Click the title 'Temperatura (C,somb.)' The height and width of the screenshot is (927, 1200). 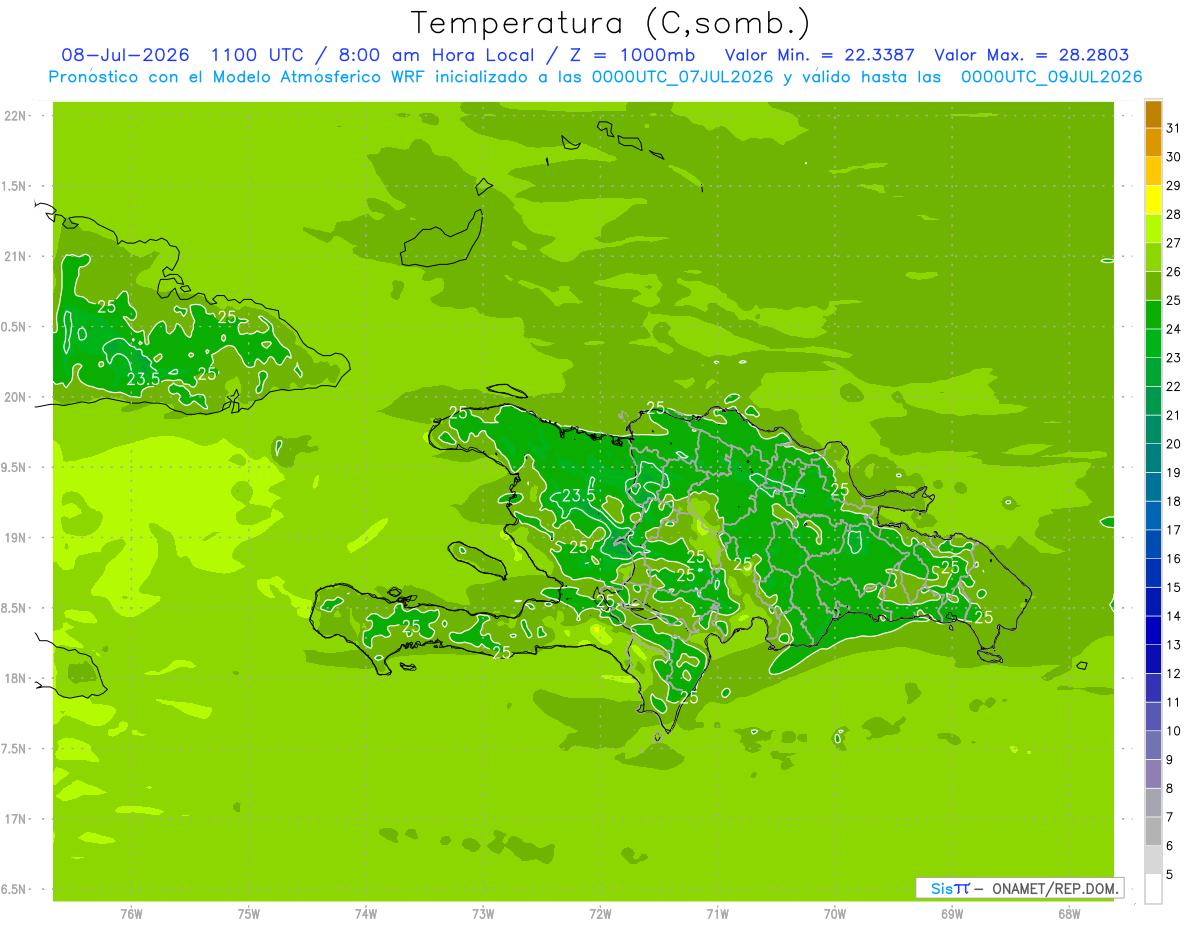click(611, 24)
